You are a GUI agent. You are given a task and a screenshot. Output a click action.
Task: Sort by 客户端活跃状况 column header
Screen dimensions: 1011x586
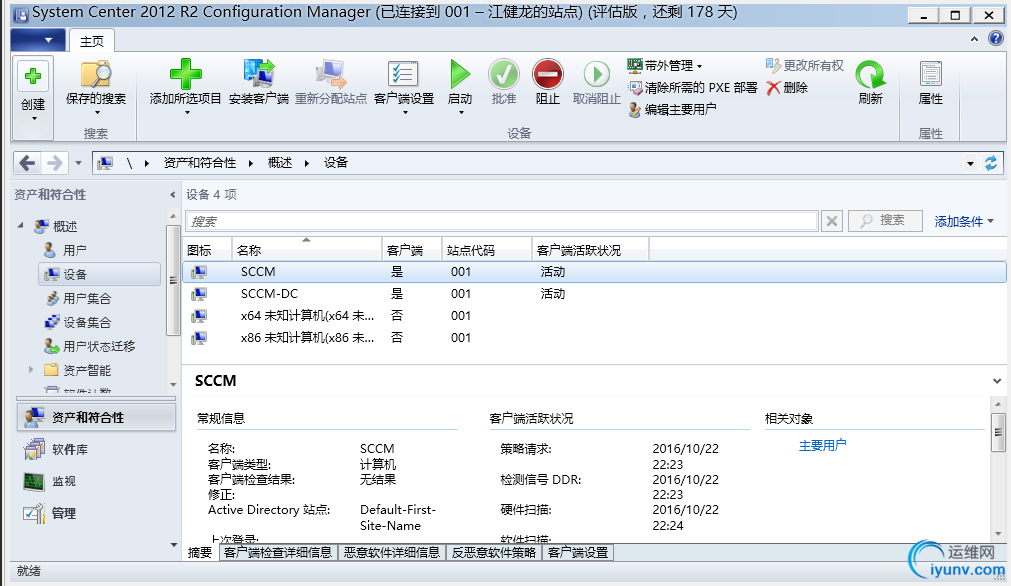tap(590, 249)
